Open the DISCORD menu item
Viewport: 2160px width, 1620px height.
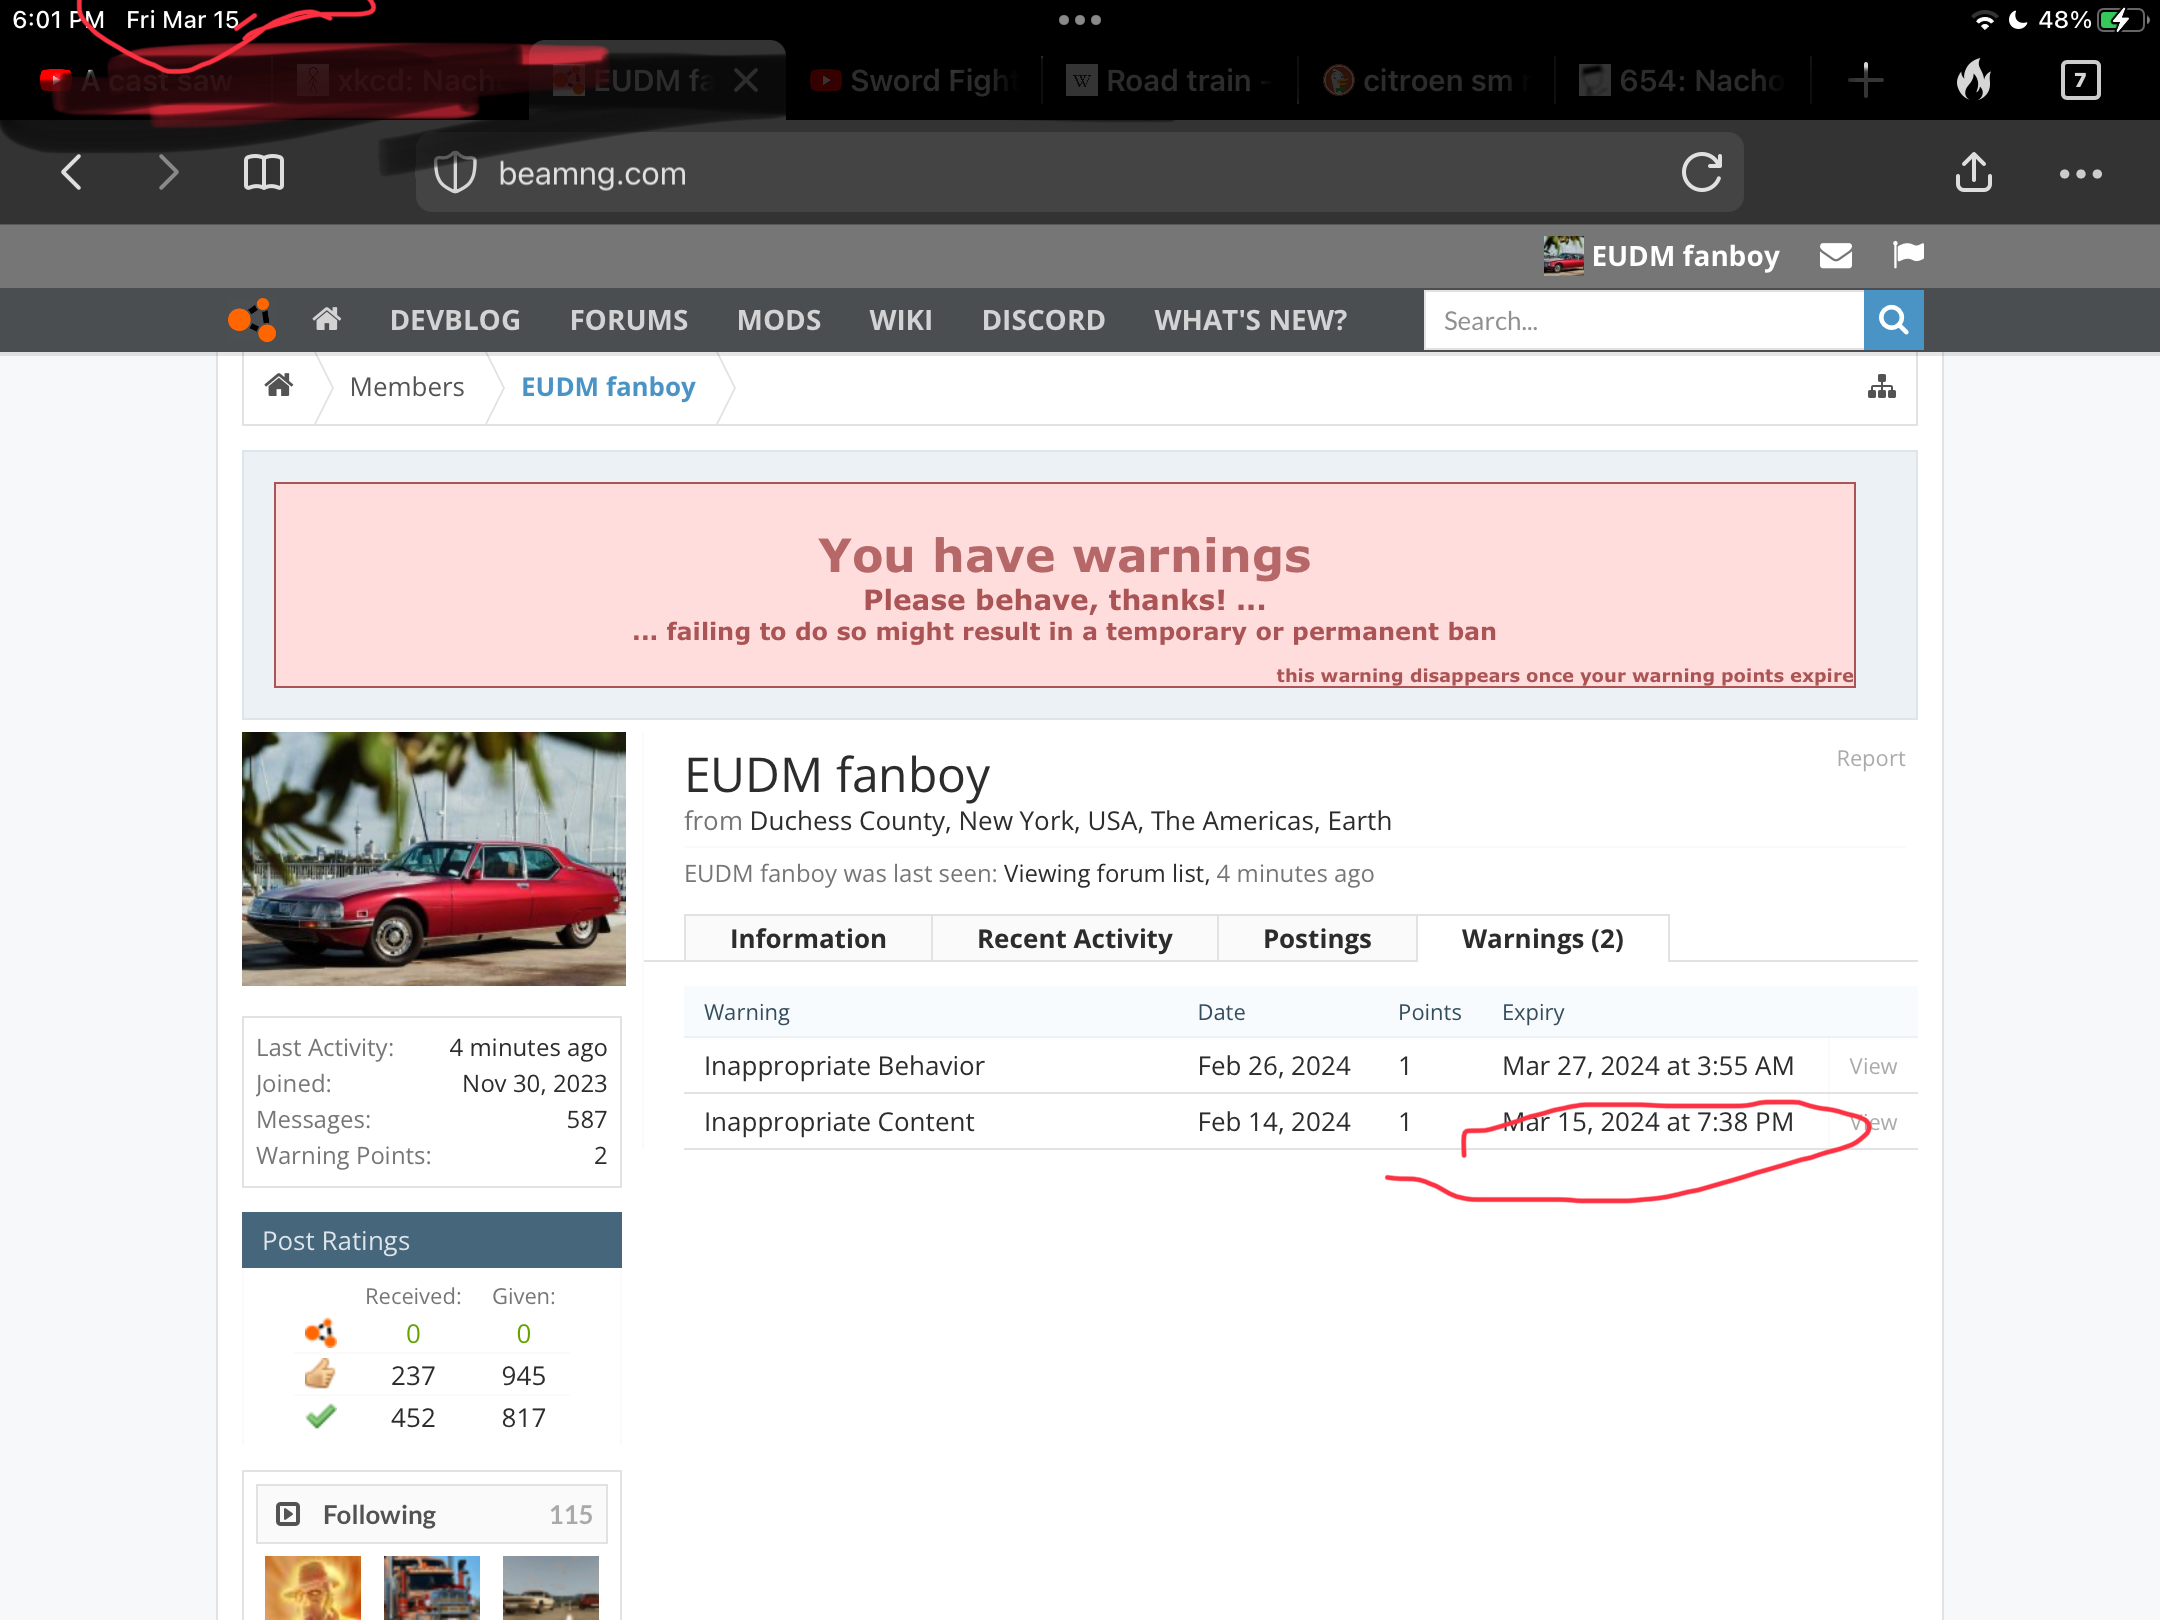coord(1043,320)
